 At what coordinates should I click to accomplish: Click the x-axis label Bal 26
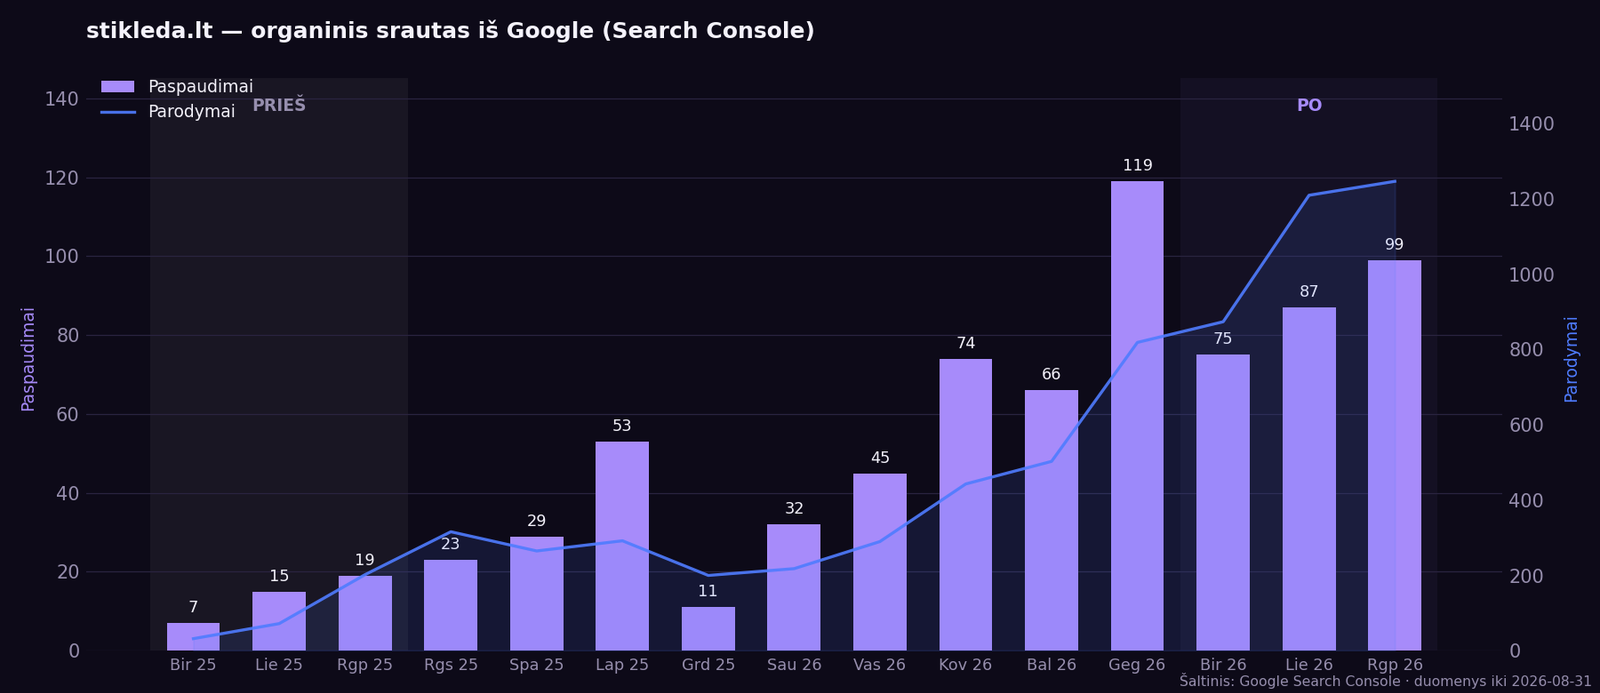1052,665
